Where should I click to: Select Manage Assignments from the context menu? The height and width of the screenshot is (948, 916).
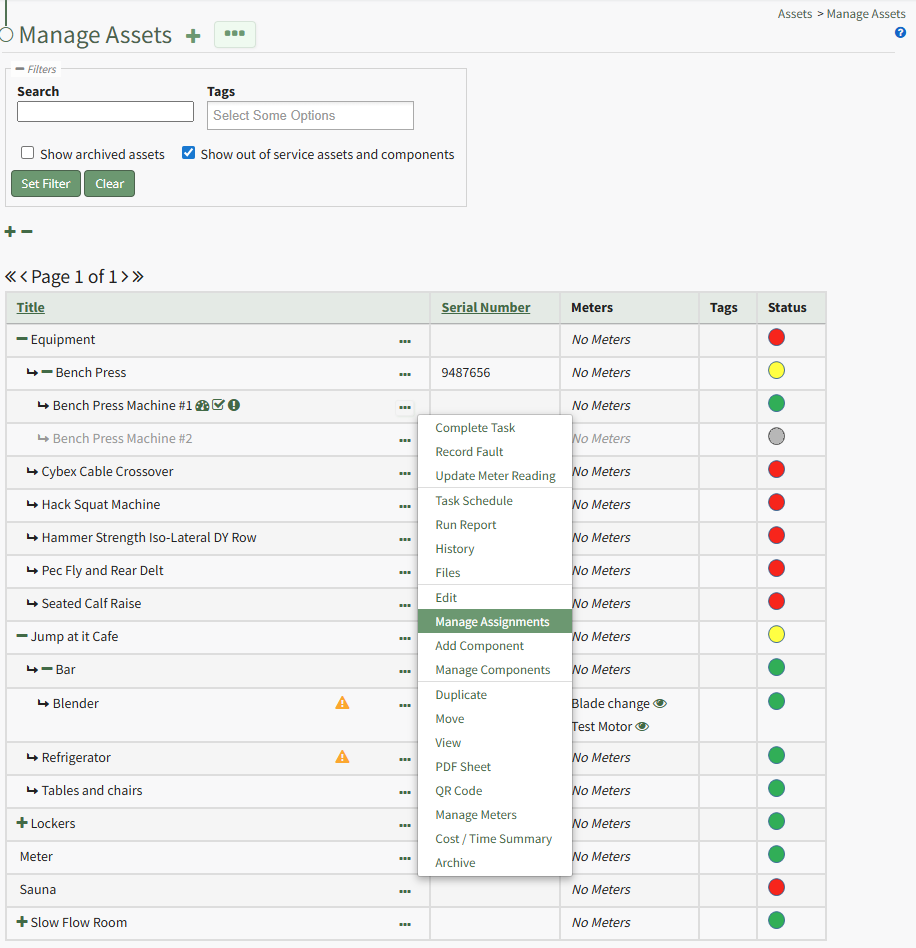(492, 622)
